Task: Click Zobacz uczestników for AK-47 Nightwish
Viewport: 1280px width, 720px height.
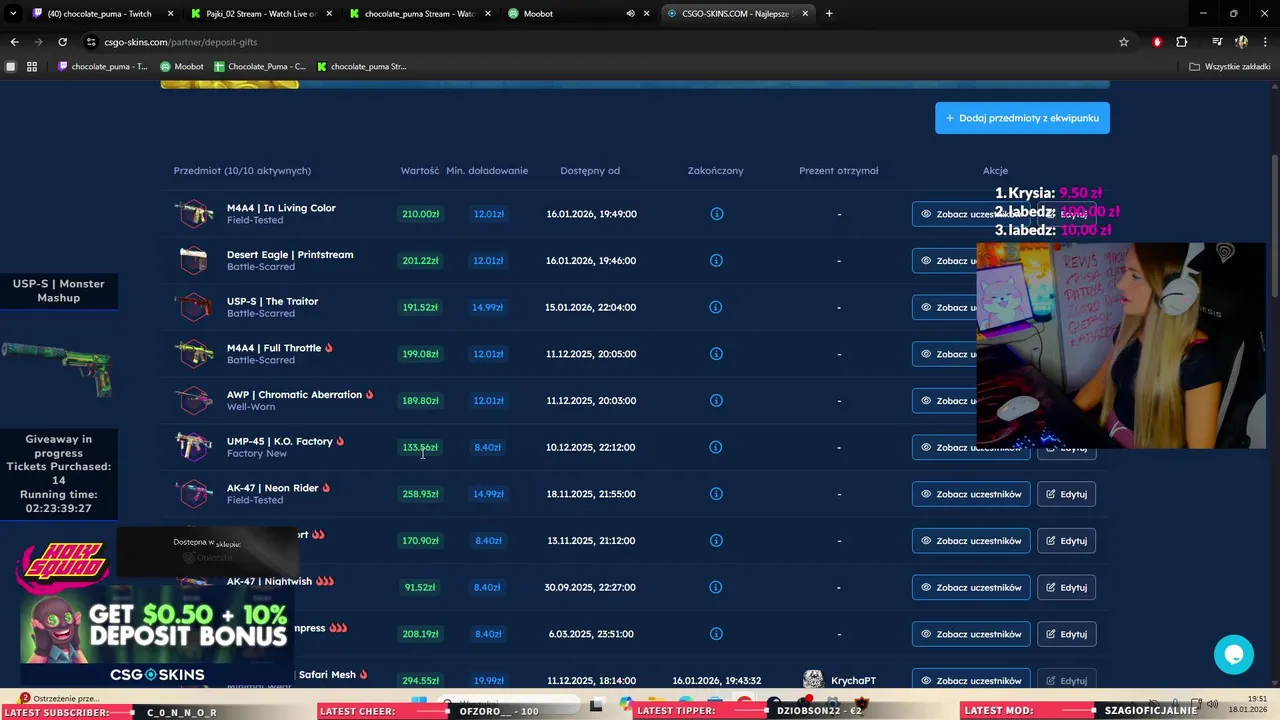Action: pyautogui.click(x=971, y=587)
